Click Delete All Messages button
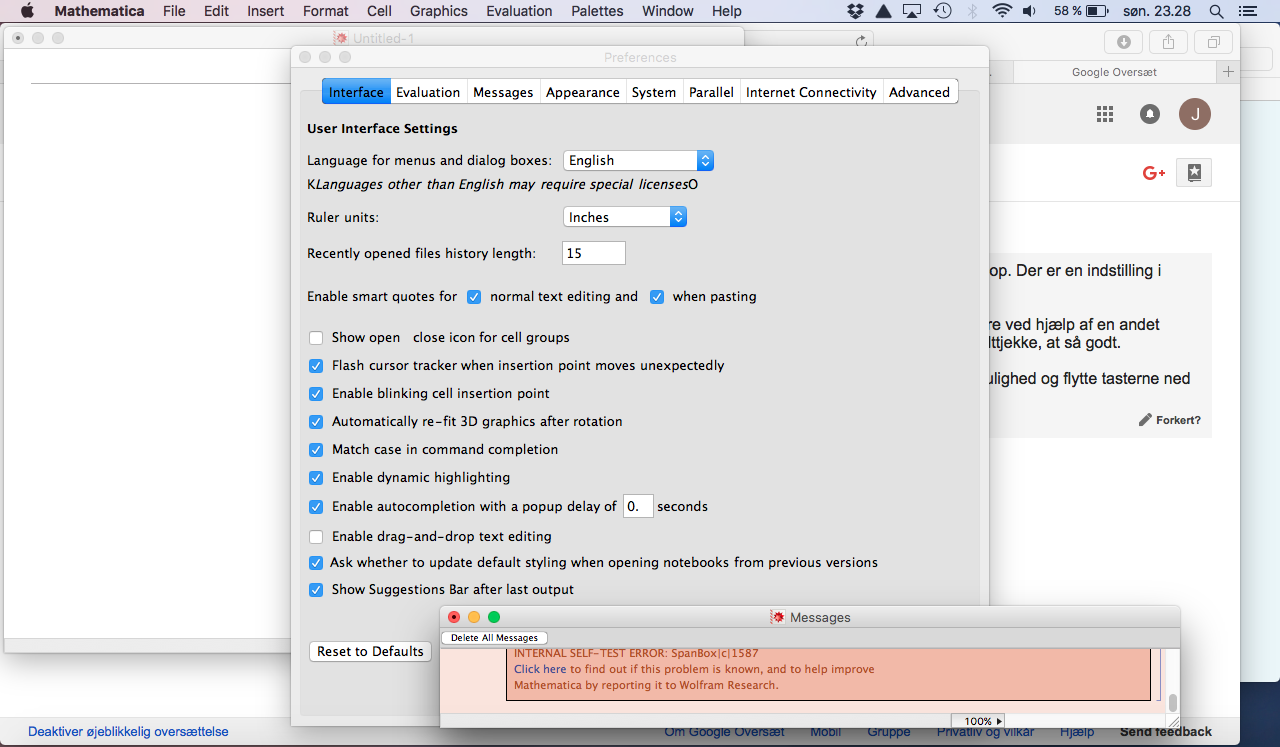The height and width of the screenshot is (747, 1280). pos(494,638)
